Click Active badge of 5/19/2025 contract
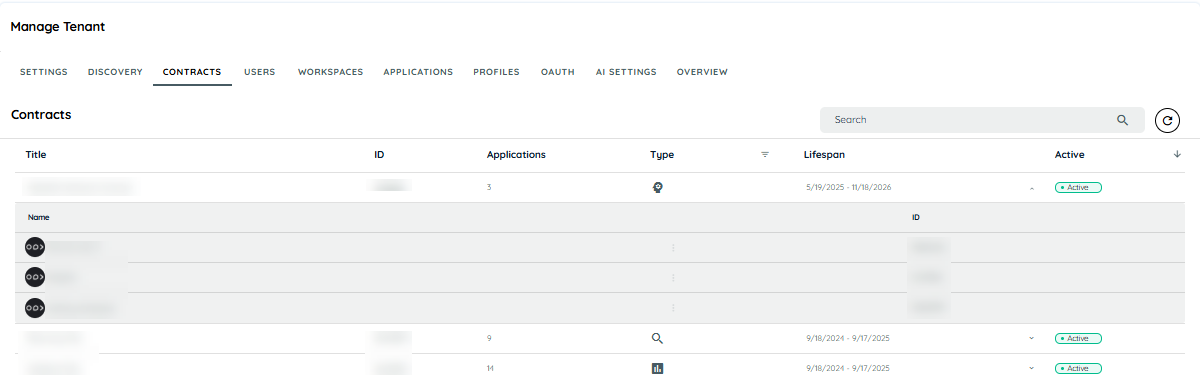The width and height of the screenshot is (1200, 383). pos(1078,187)
